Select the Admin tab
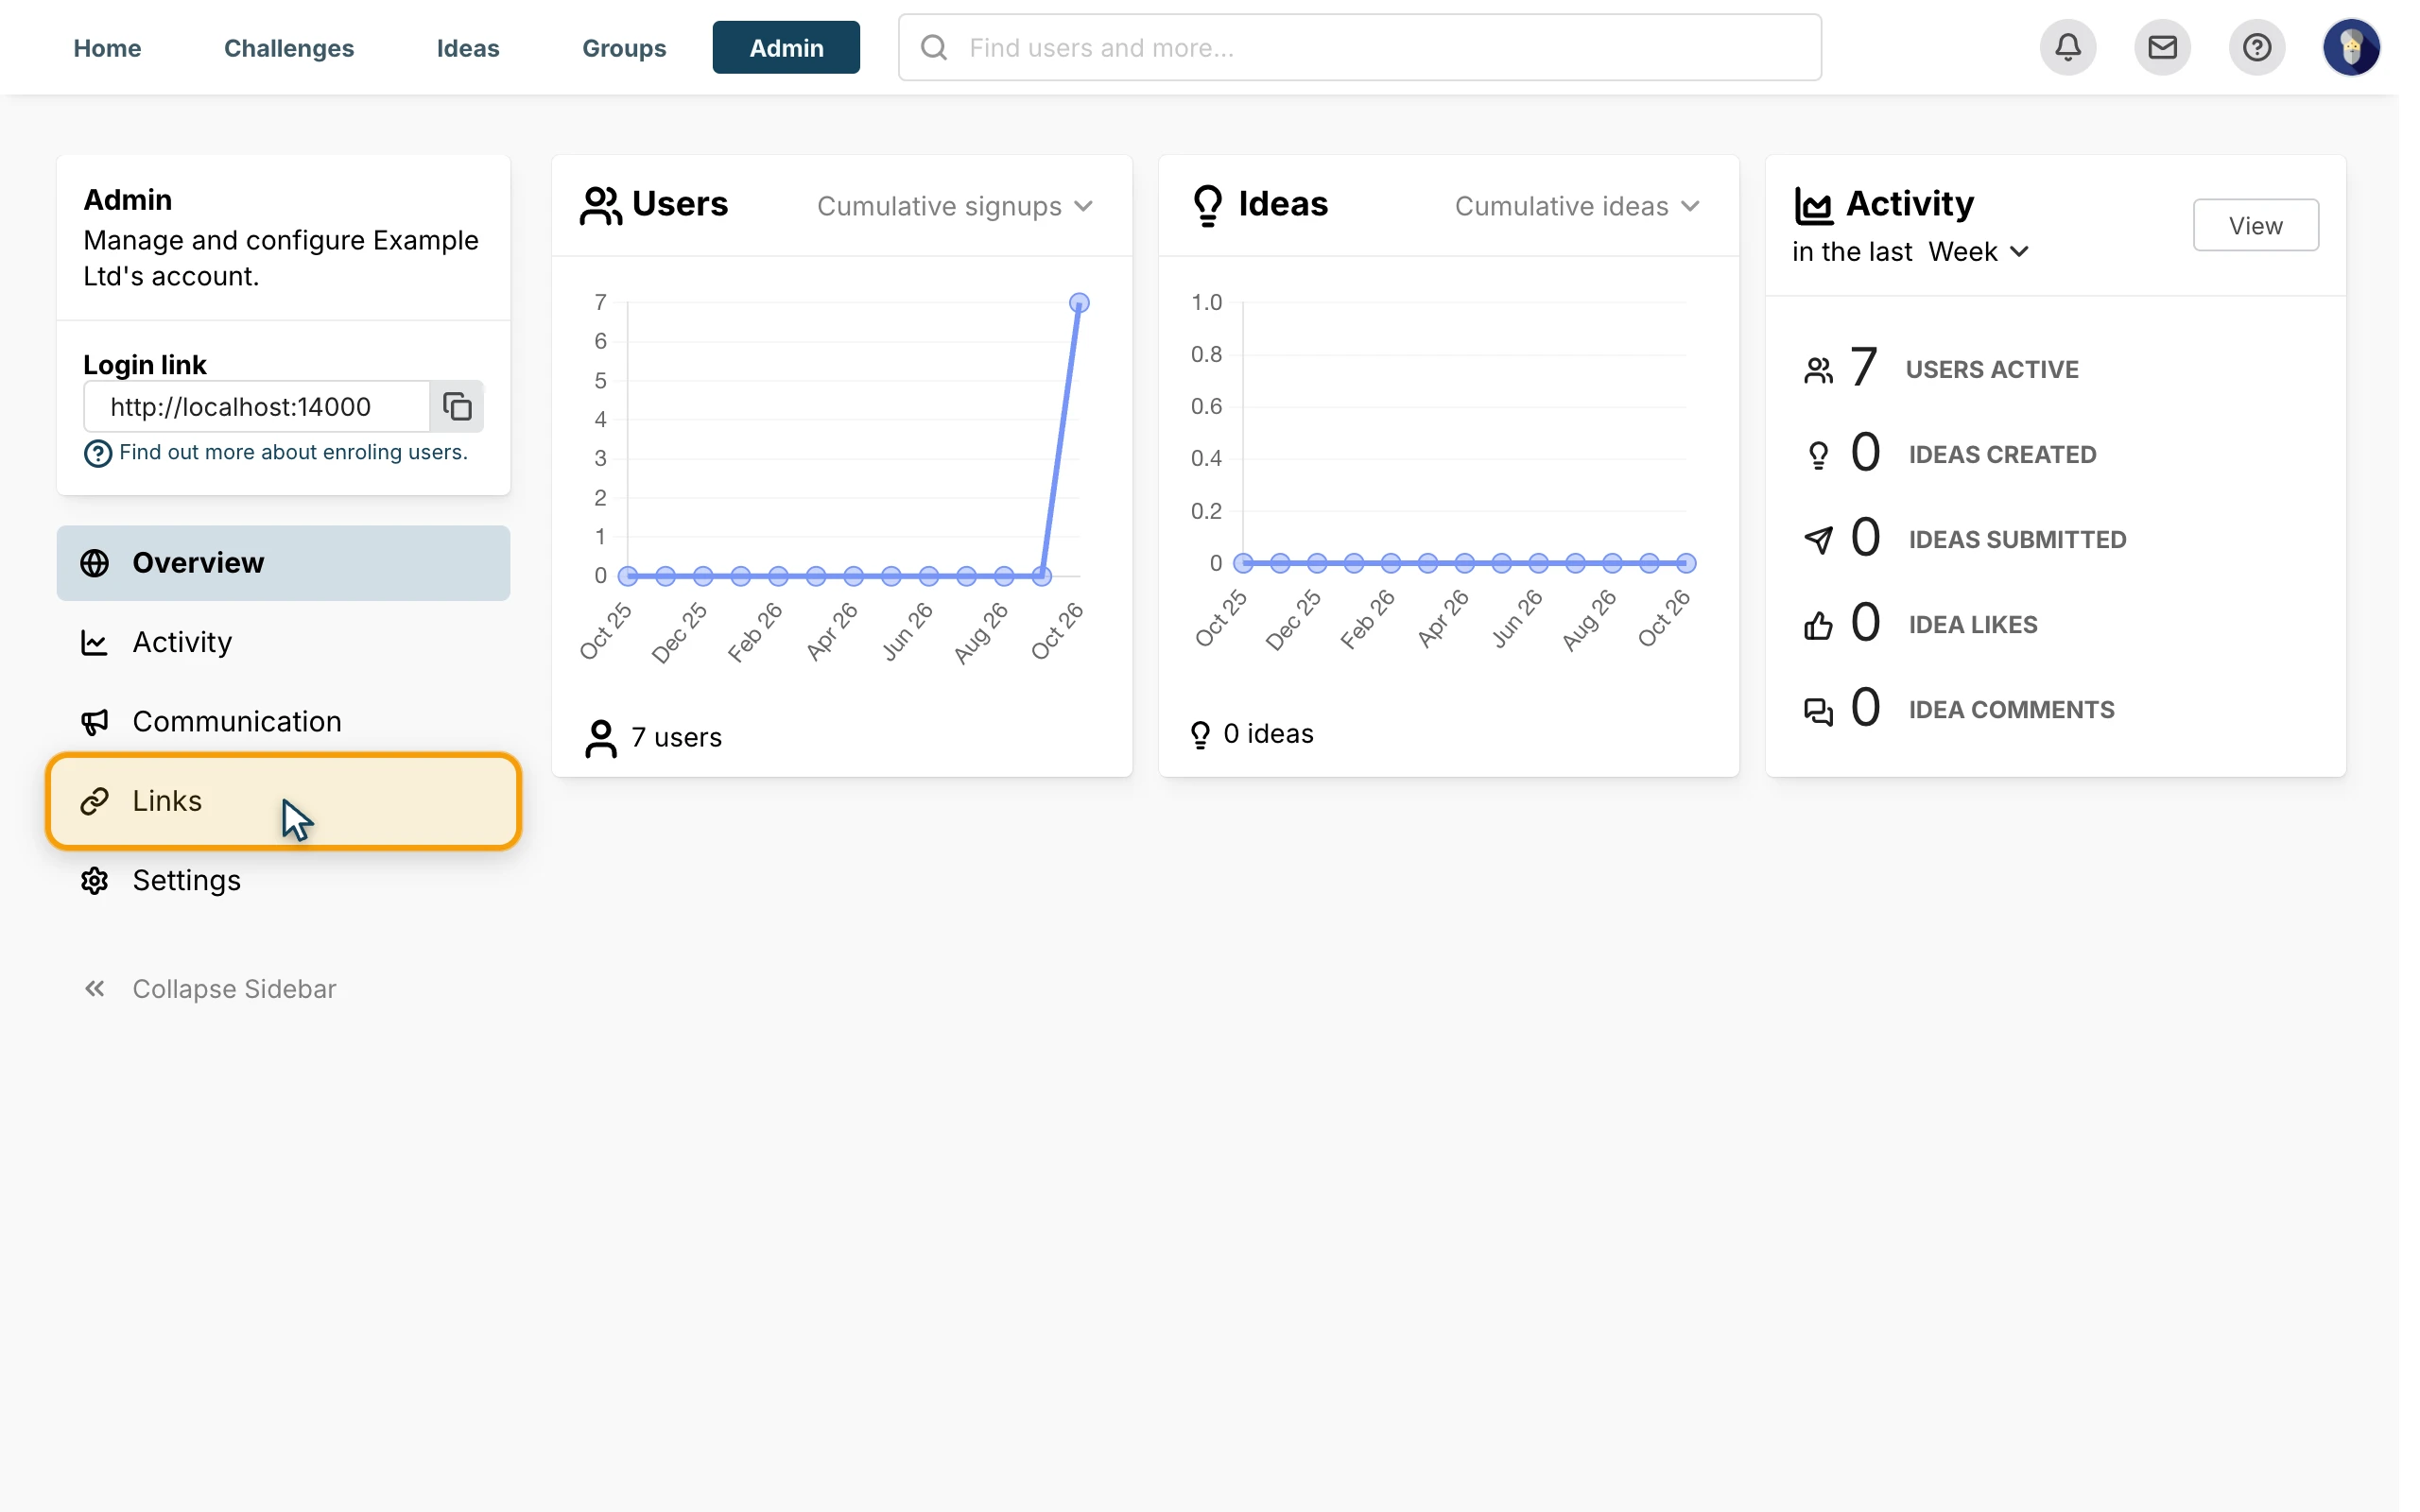2420x1512 pixels. point(786,47)
